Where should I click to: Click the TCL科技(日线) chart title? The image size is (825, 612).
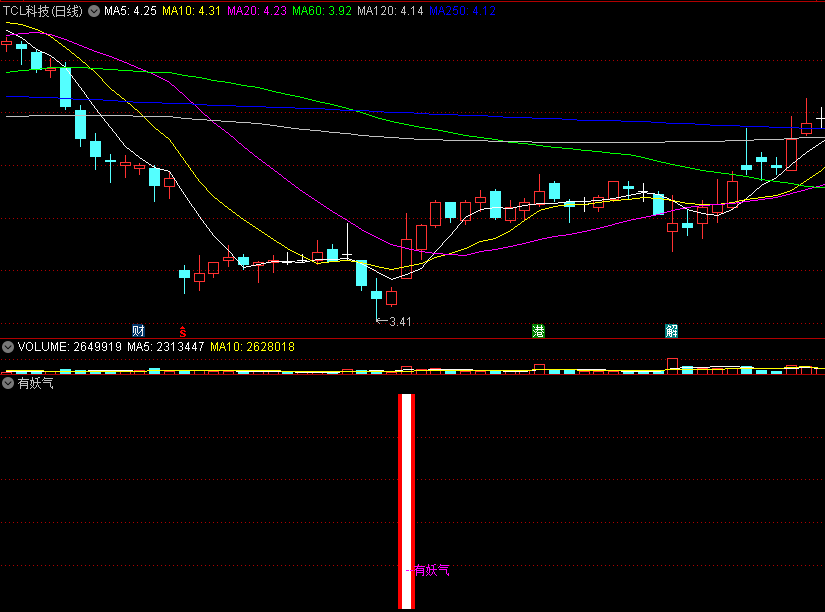43,11
